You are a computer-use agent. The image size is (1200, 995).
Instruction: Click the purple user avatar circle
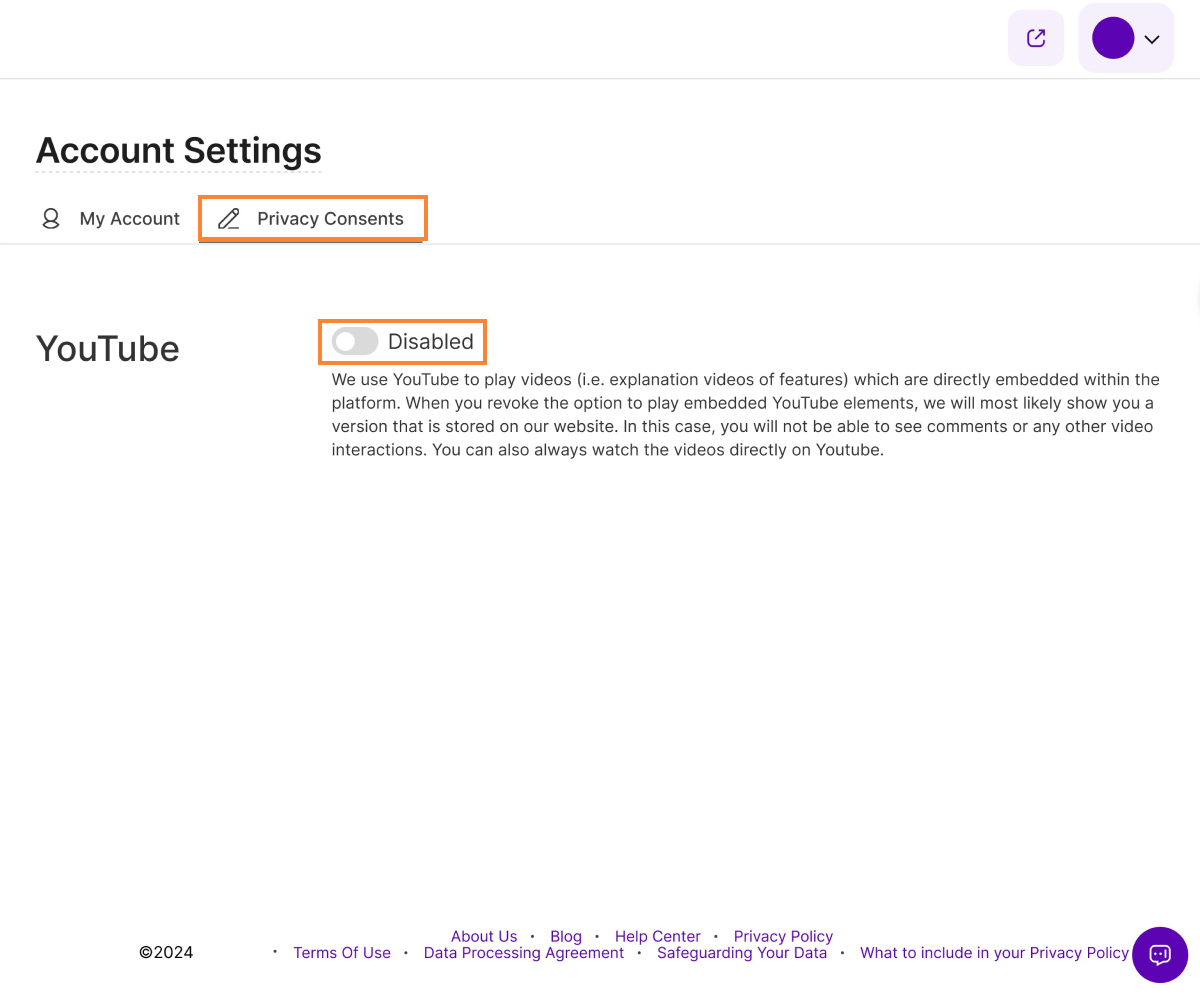pyautogui.click(x=1112, y=38)
